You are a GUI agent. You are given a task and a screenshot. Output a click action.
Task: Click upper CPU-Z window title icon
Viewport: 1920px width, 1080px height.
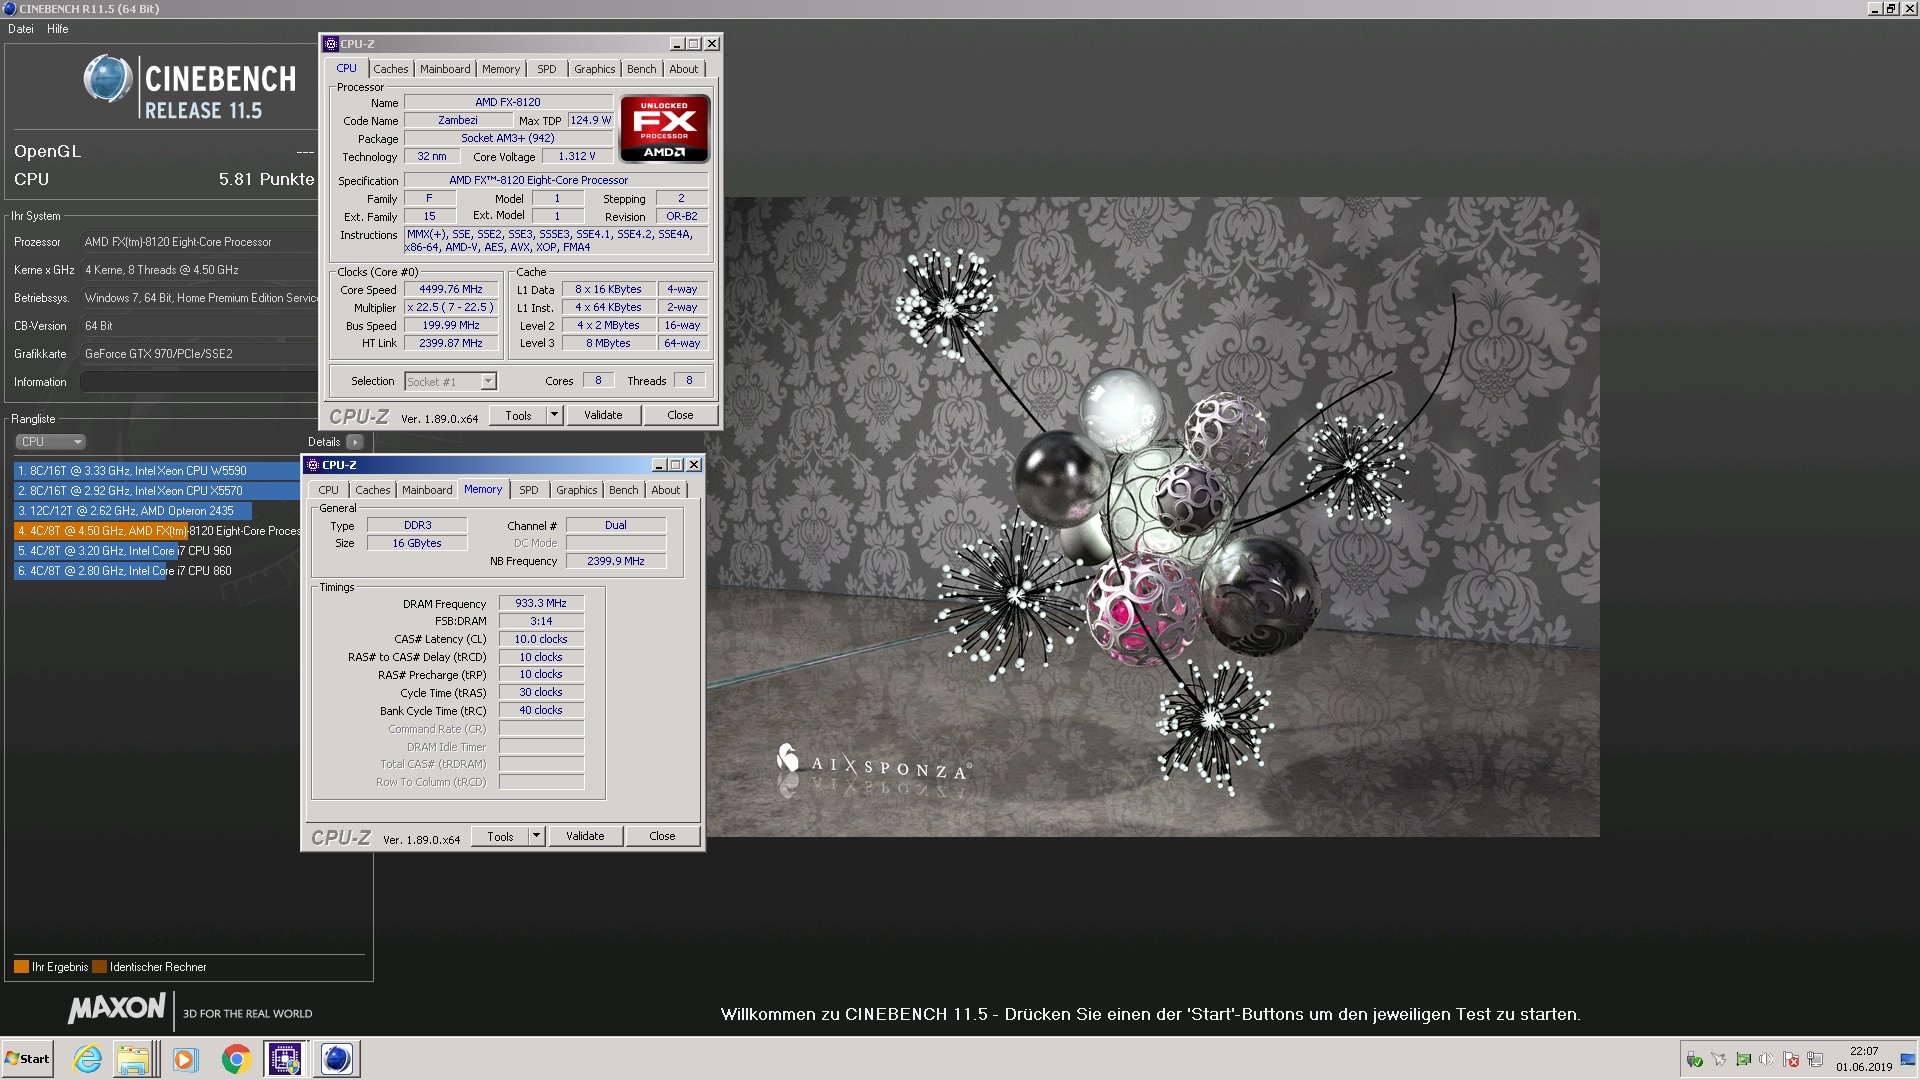point(331,44)
